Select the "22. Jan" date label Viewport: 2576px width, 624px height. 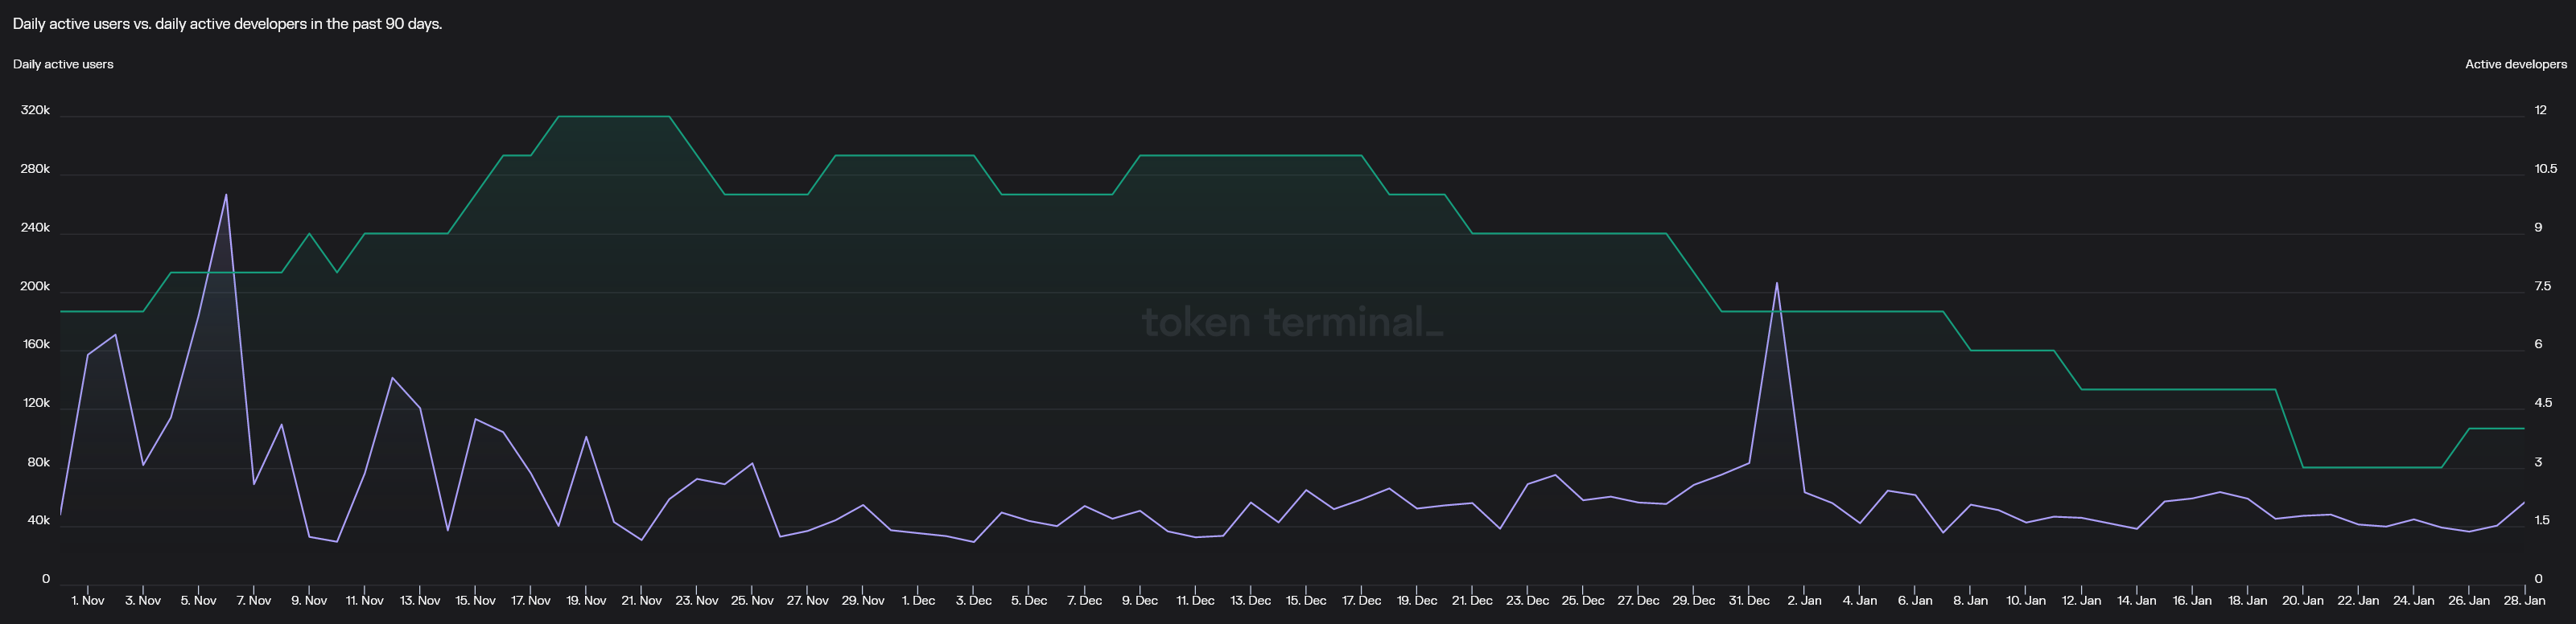[x=2358, y=601]
